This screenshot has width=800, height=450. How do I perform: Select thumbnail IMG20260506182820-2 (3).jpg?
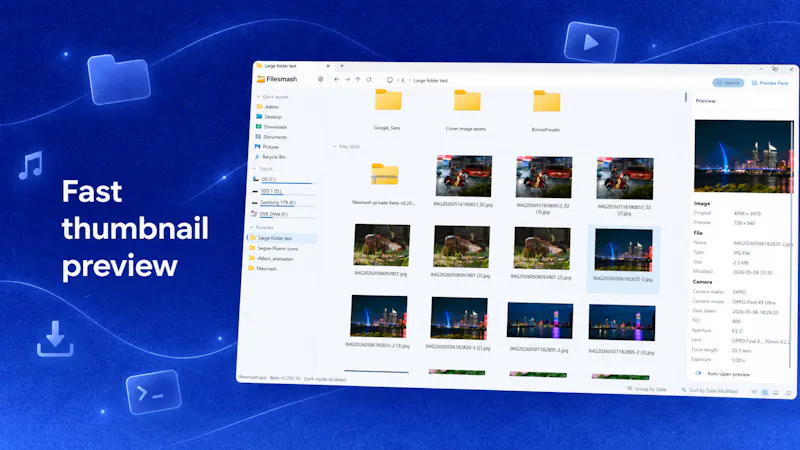(x=379, y=316)
